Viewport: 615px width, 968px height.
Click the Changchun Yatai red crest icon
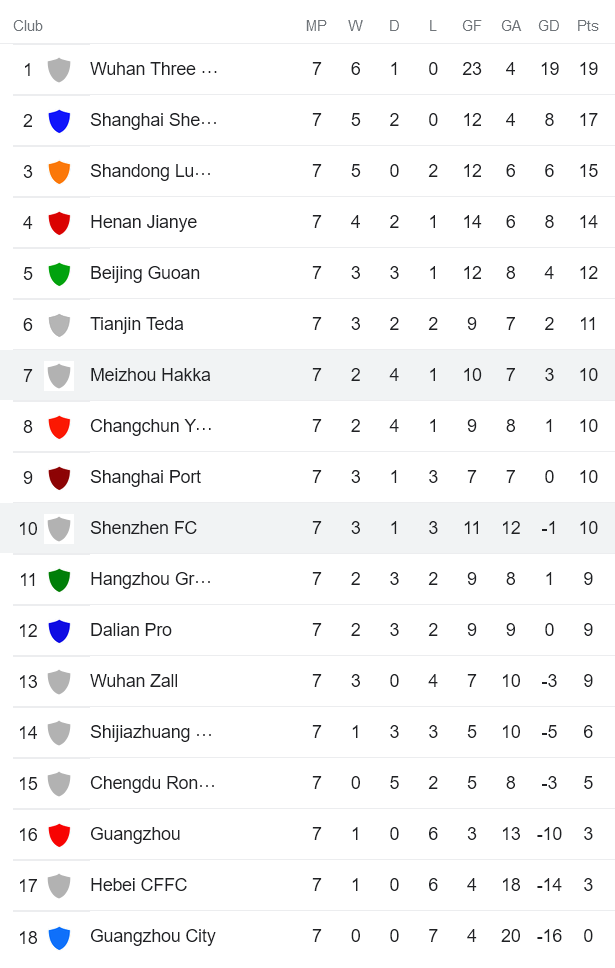pos(59,426)
